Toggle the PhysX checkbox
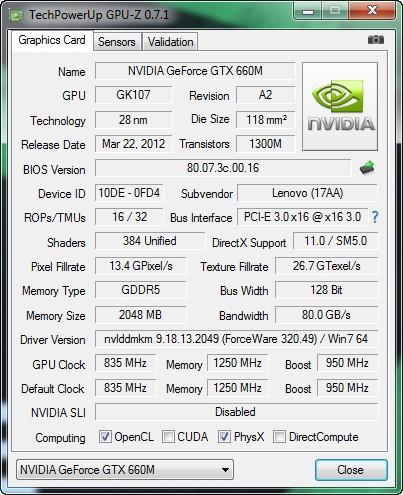Screen dimensions: 403x495 [224, 436]
